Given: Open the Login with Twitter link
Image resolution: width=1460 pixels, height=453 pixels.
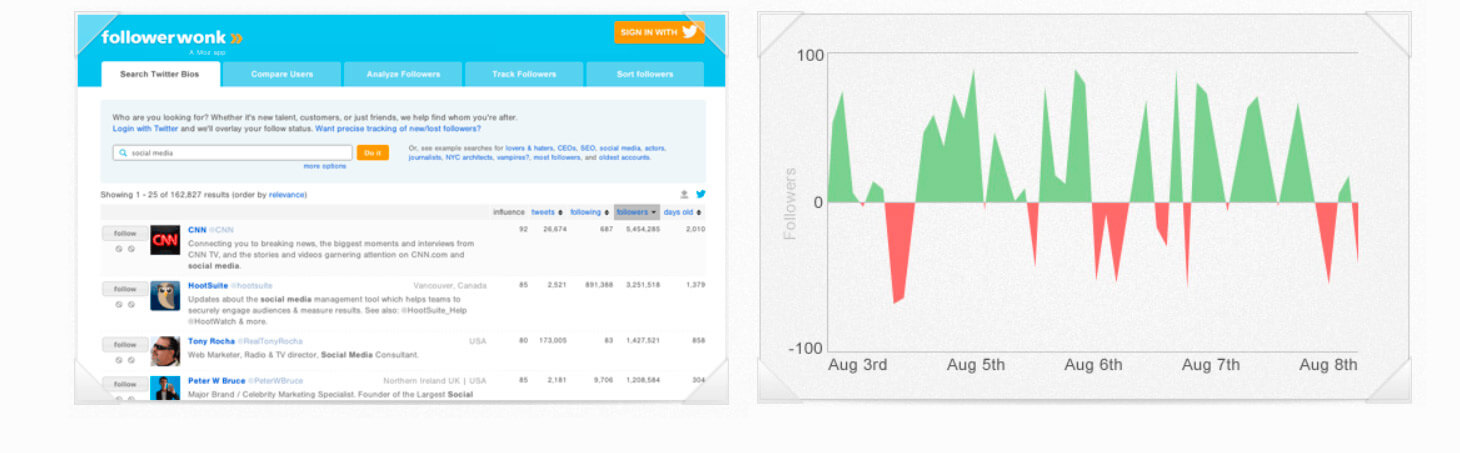Looking at the screenshot, I should (145, 129).
